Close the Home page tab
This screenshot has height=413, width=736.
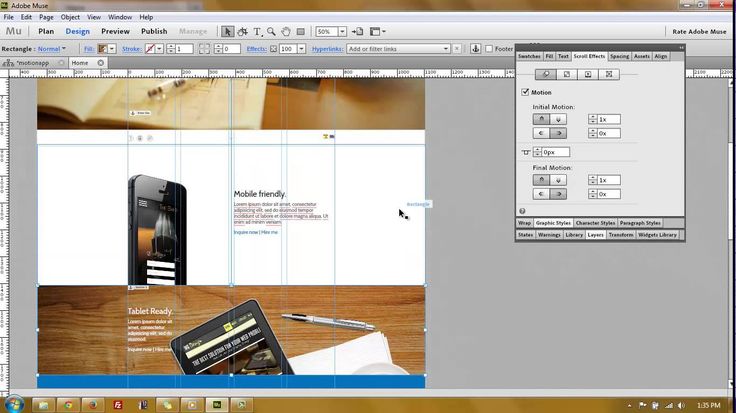click(x=100, y=62)
